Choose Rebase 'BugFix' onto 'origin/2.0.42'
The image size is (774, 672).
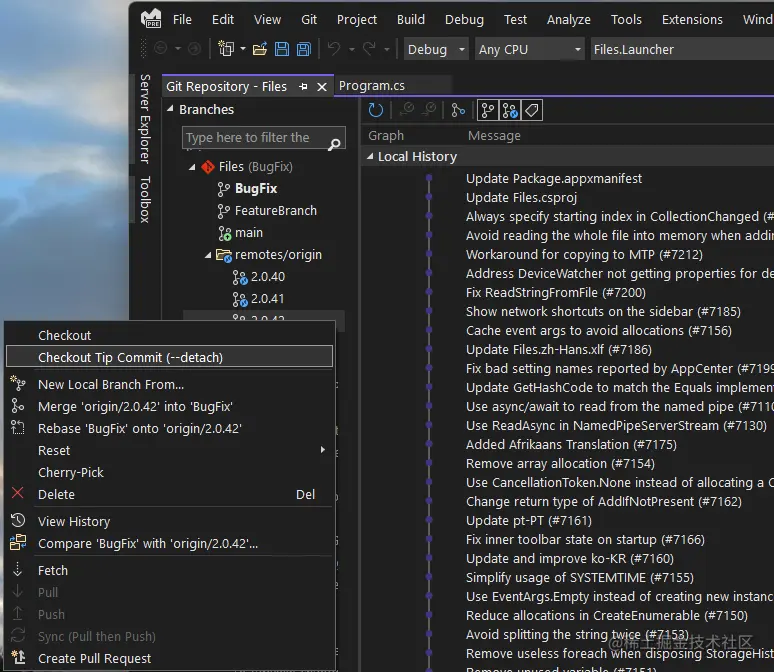pyautogui.click(x=170, y=428)
